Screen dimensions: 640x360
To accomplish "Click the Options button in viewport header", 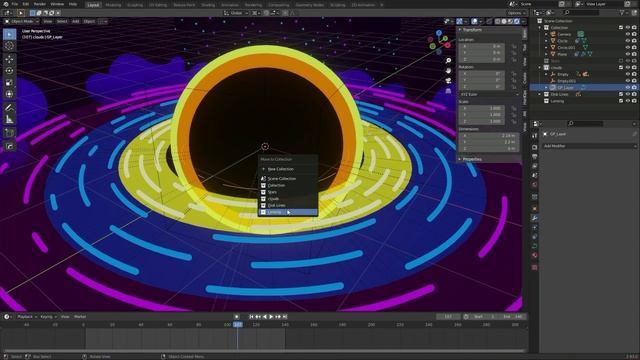I will click(x=516, y=13).
